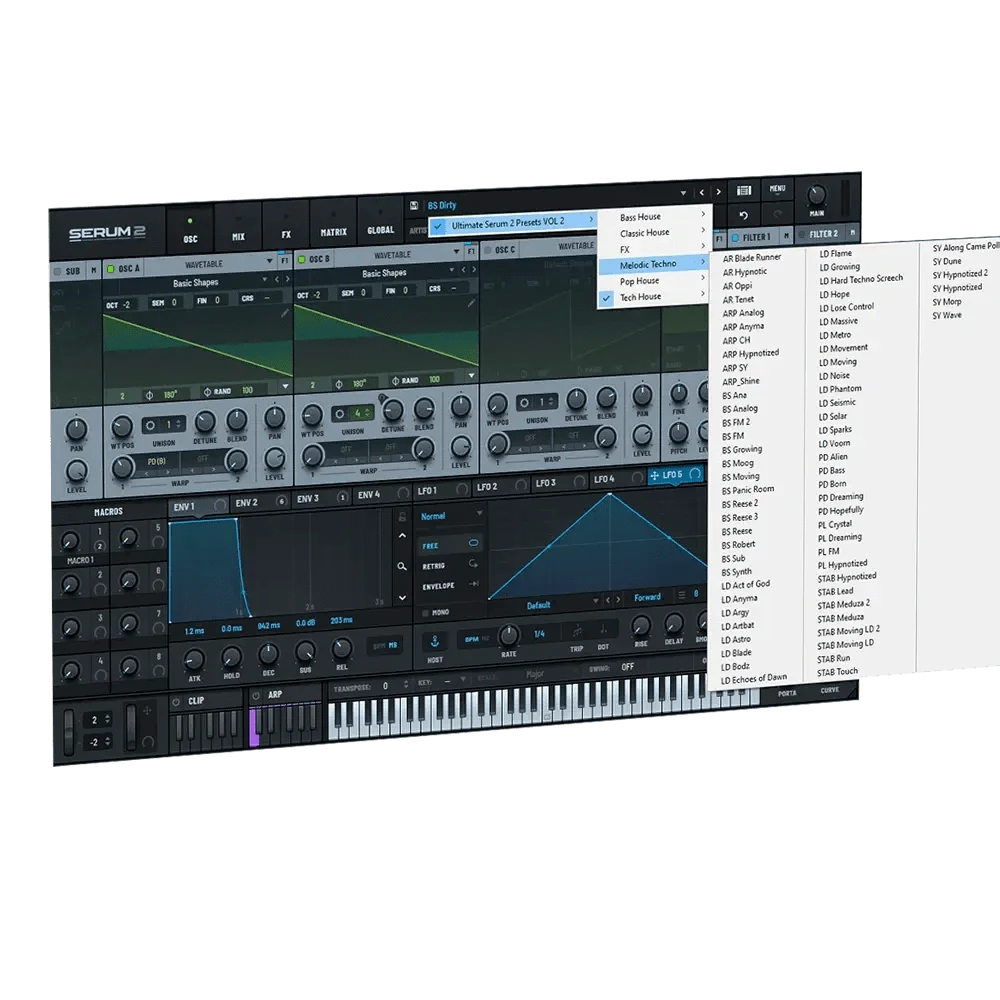Screen dimensions: 1000x1000
Task: Click the undo arrow icon
Action: (x=743, y=215)
